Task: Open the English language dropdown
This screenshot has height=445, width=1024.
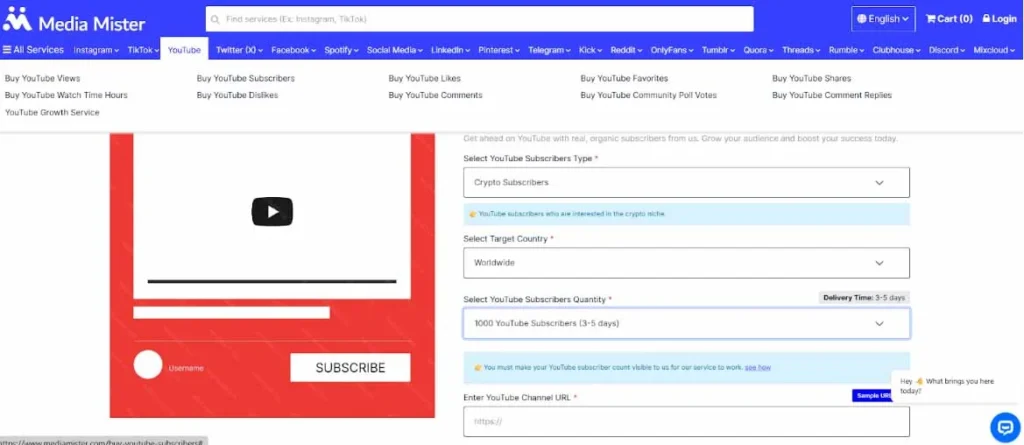Action: (x=883, y=19)
